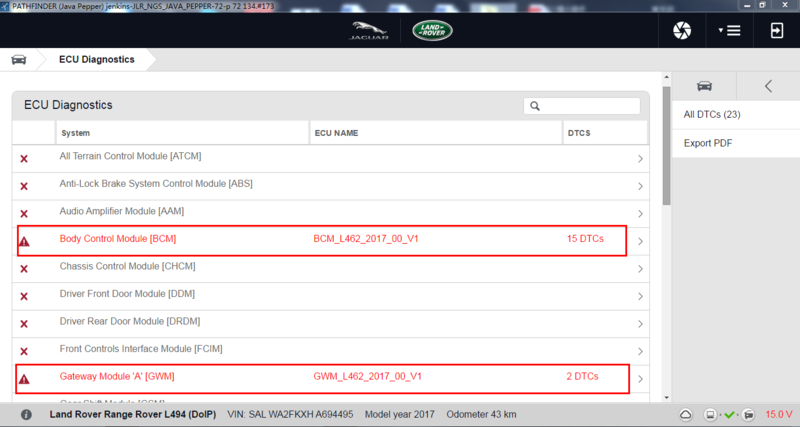The width and height of the screenshot is (800, 427).
Task: Open All DTCs (23) list
Action: 712,115
